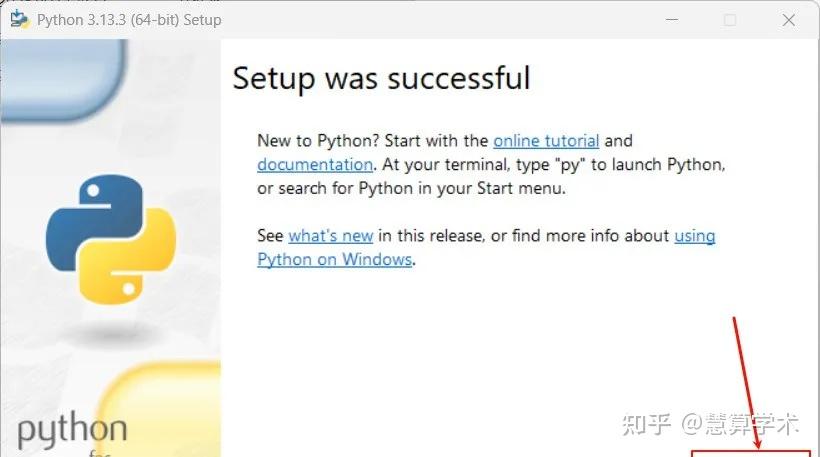Click the grey "python" wordmark
Screen dimensions: 820x457
click(x=72, y=431)
